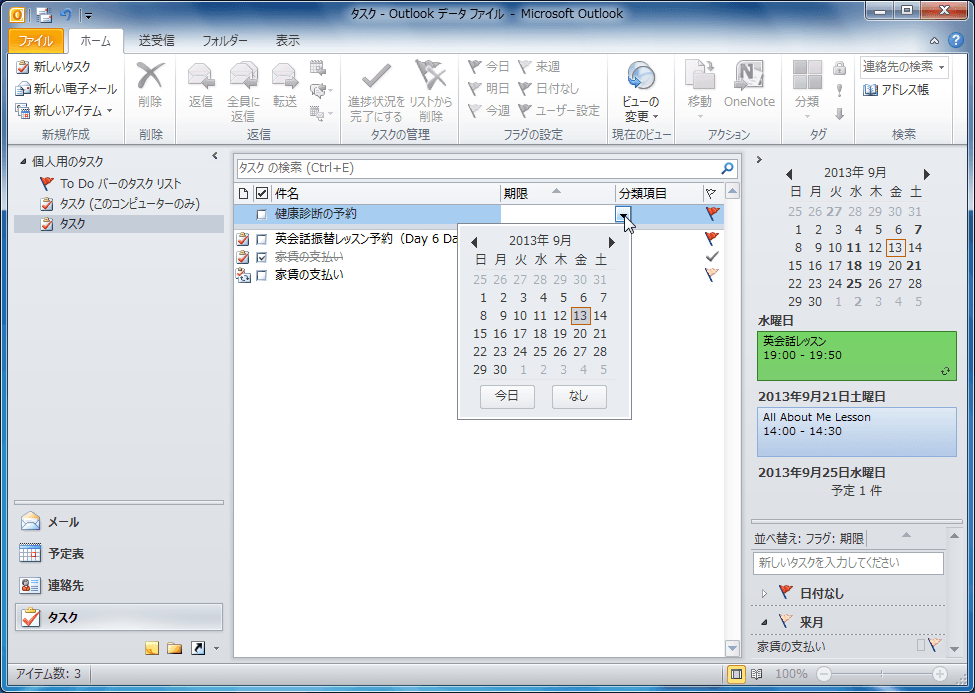The width and height of the screenshot is (975, 693).
Task: Click the Help question mark icon
Action: pos(956,40)
